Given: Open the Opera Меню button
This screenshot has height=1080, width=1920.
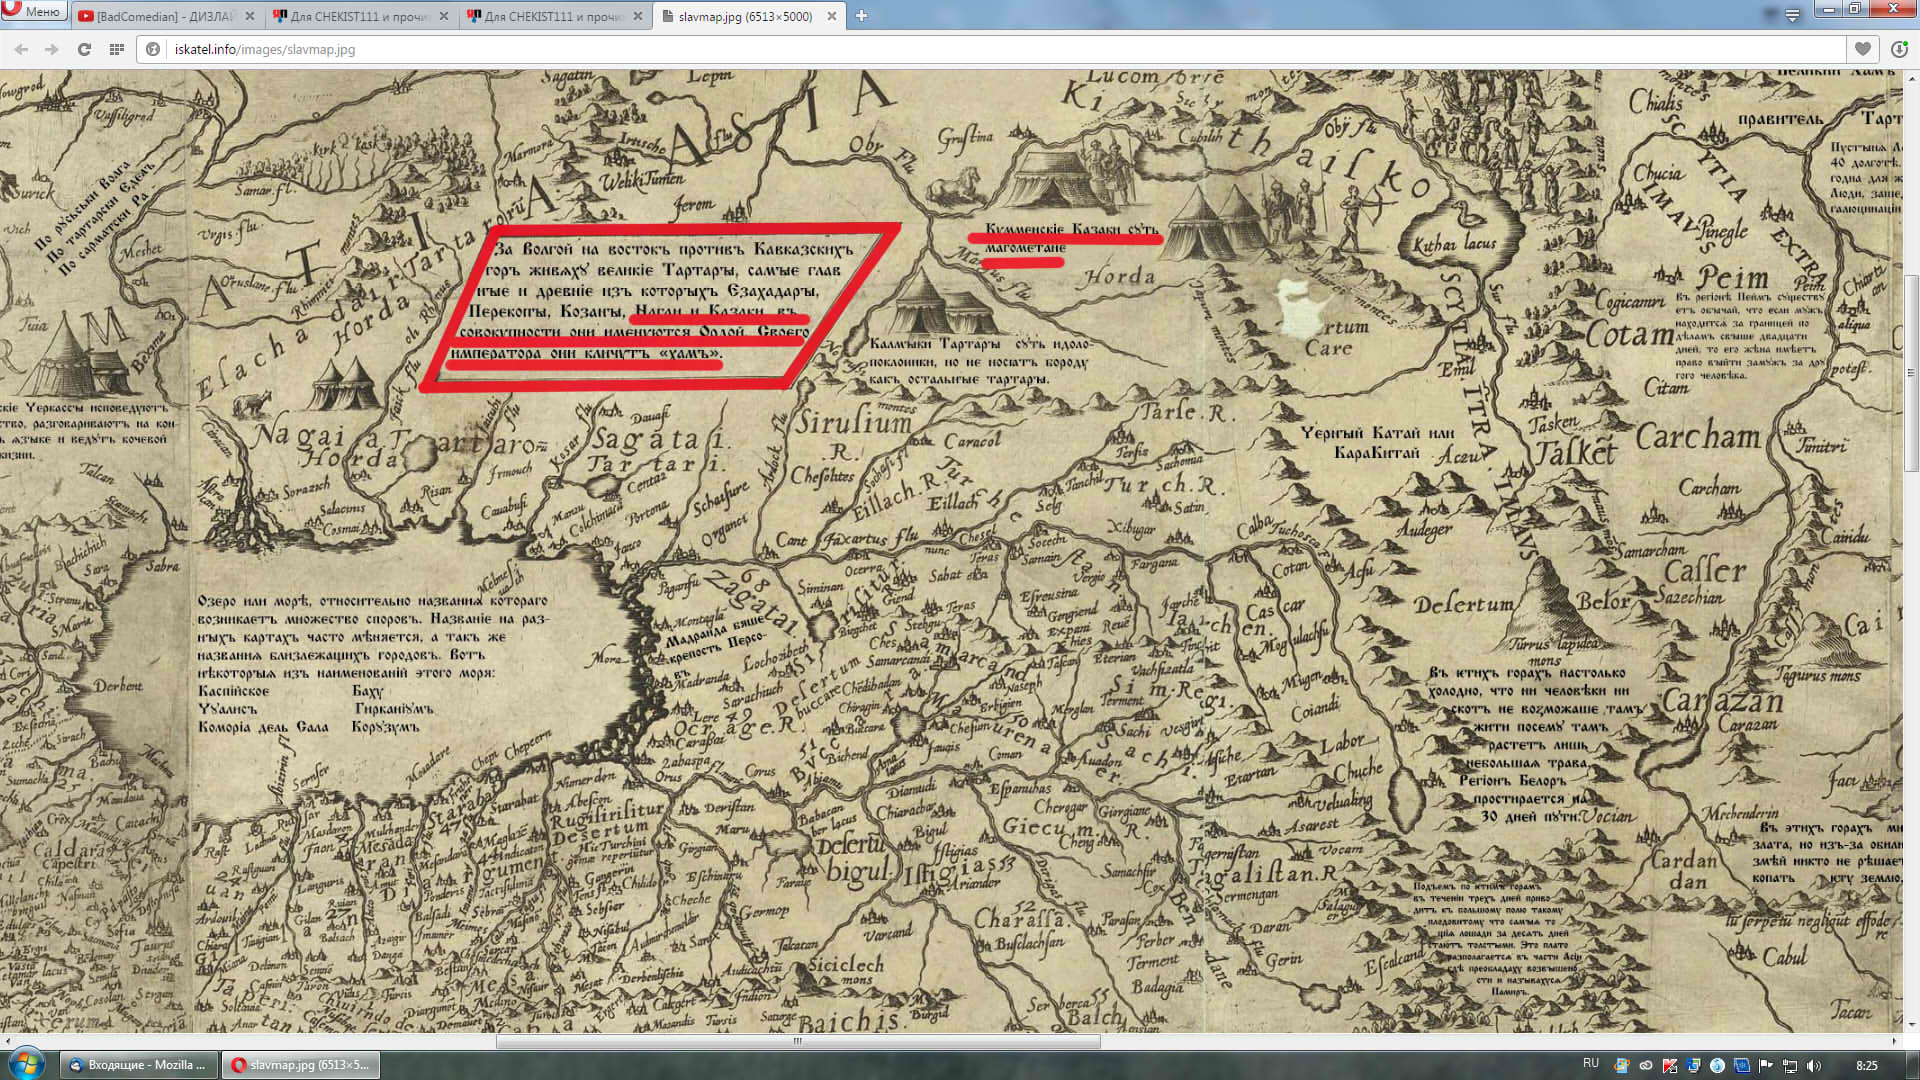Looking at the screenshot, I should (34, 11).
